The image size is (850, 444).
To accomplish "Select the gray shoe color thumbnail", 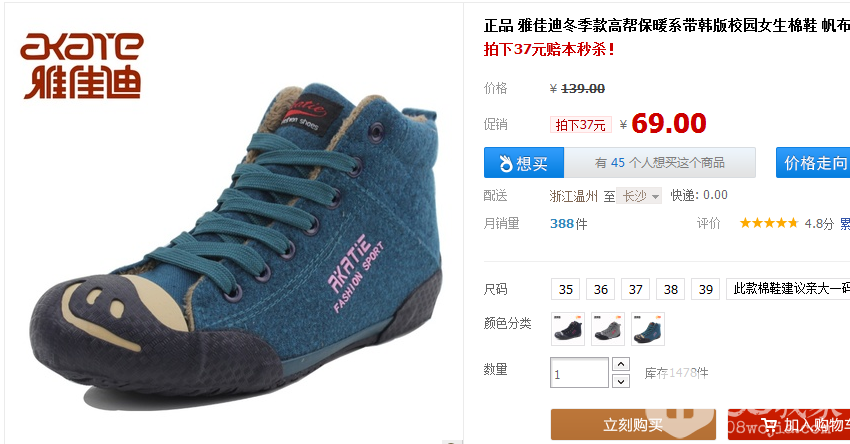I will pos(608,329).
